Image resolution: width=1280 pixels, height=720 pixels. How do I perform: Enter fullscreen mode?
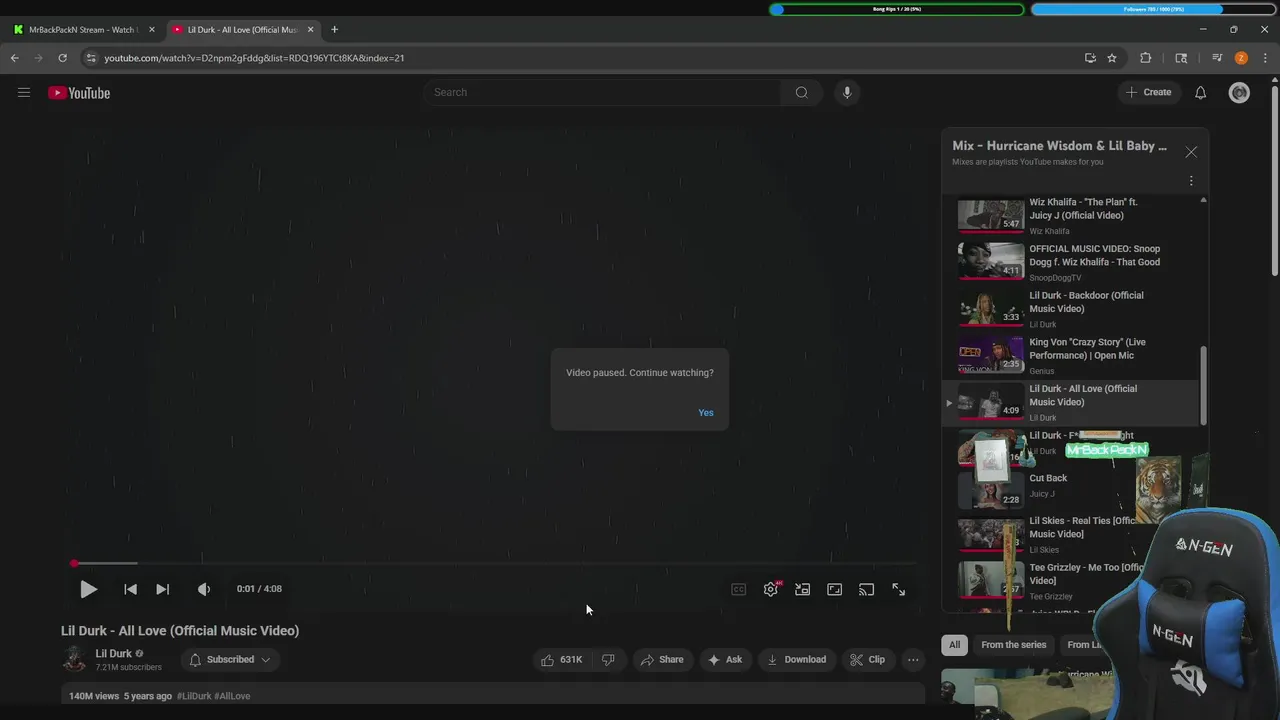point(898,590)
